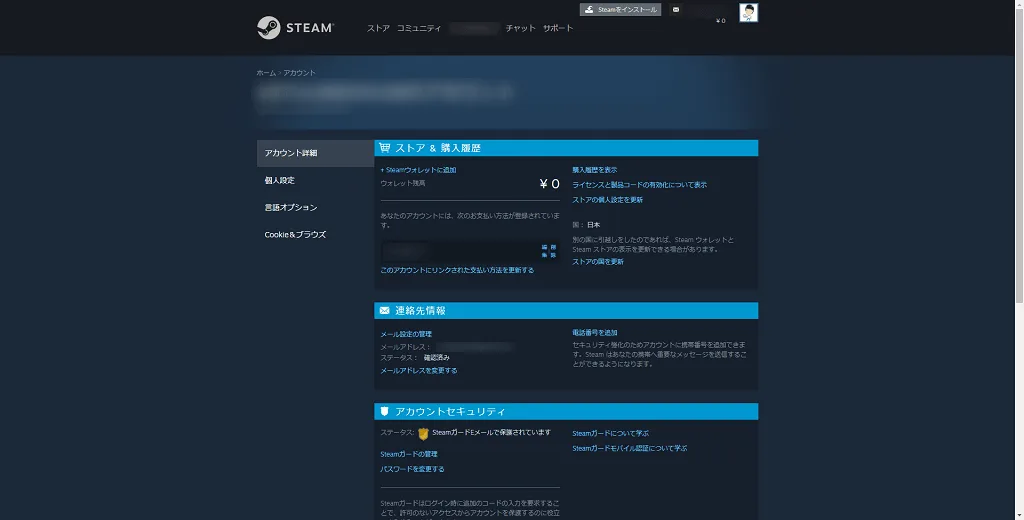Click the 確認済み email status text
Screen dimensions: 1024x520
coord(437,357)
